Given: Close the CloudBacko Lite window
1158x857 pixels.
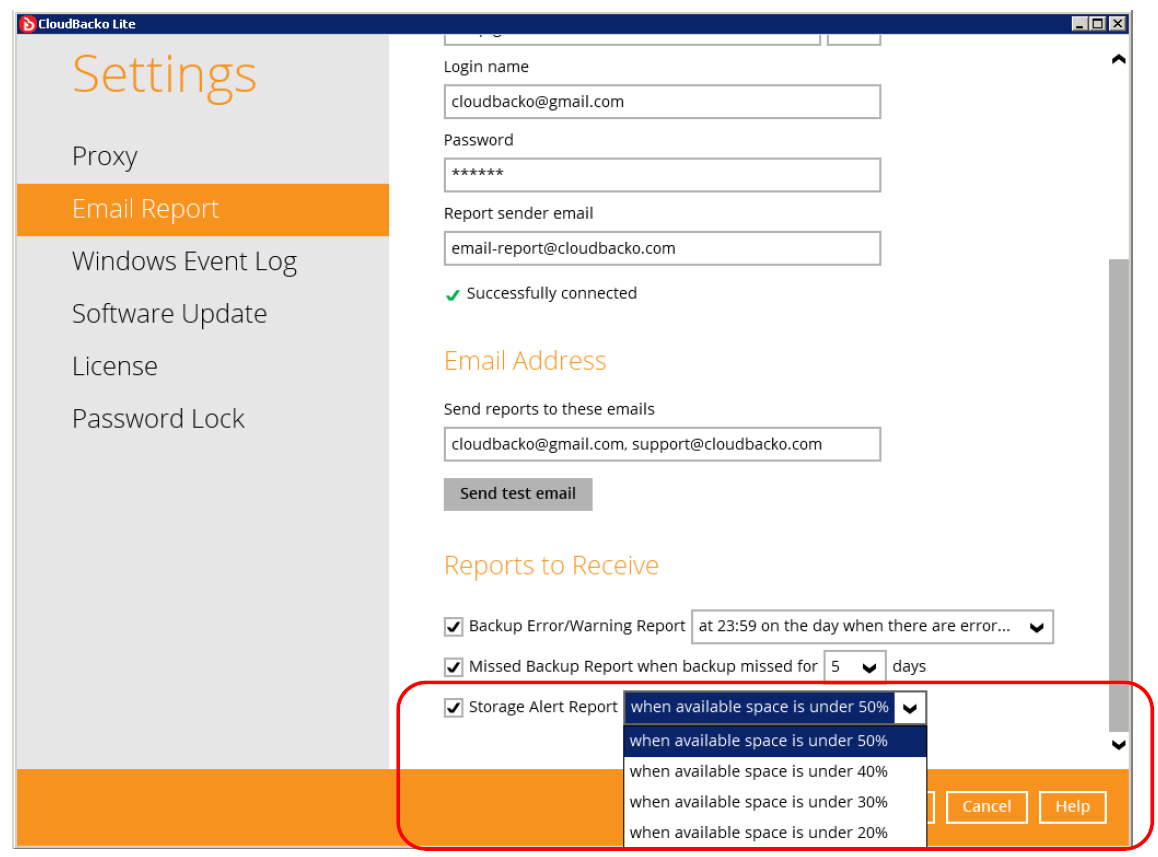Looking at the screenshot, I should click(x=1117, y=24).
